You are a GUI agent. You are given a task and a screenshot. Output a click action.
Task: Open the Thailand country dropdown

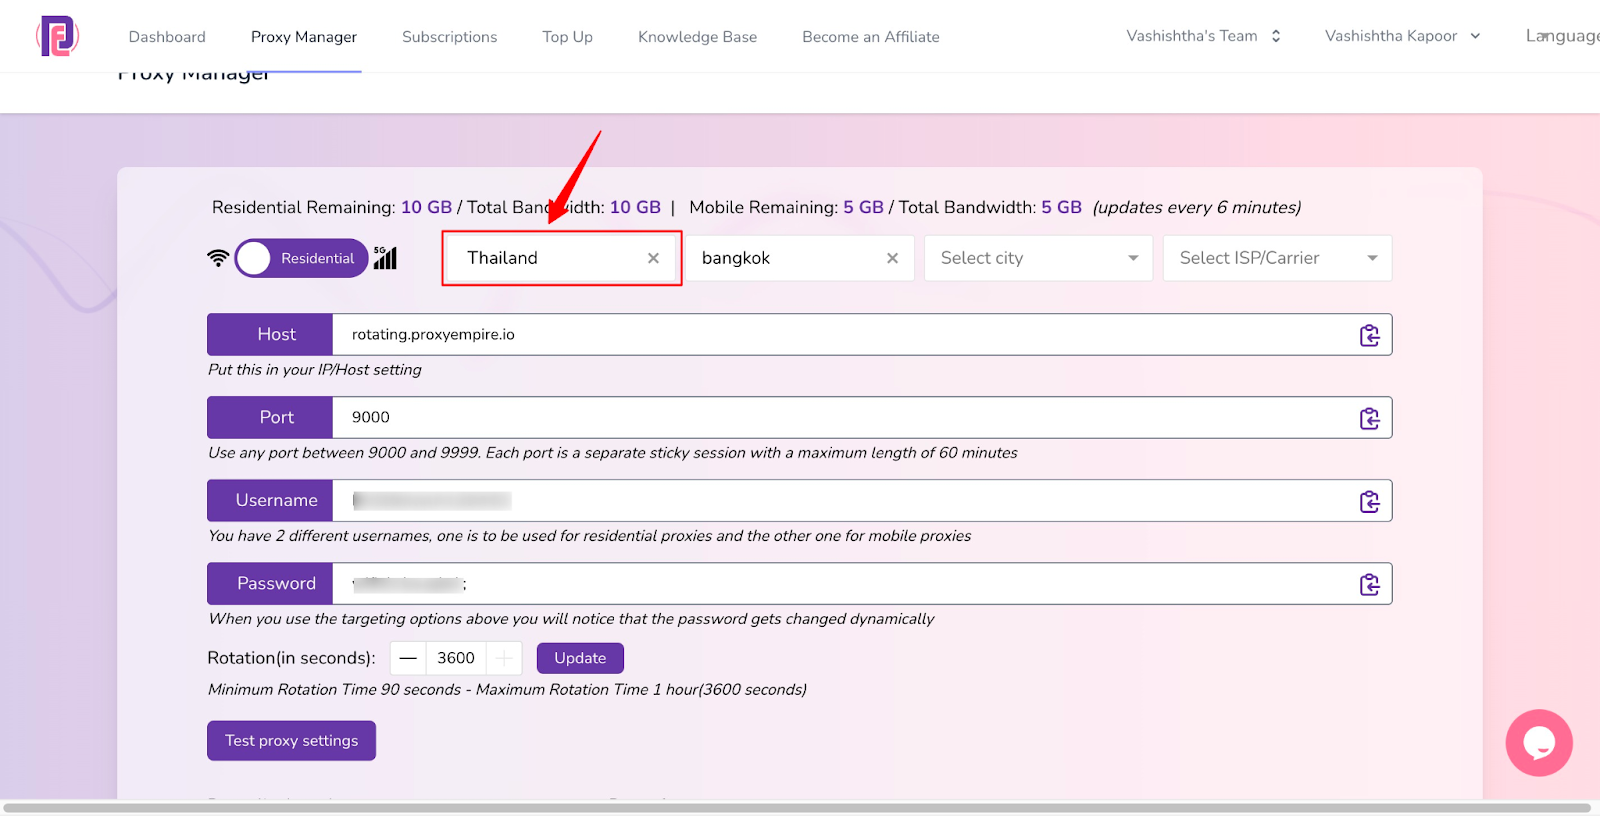562,258
